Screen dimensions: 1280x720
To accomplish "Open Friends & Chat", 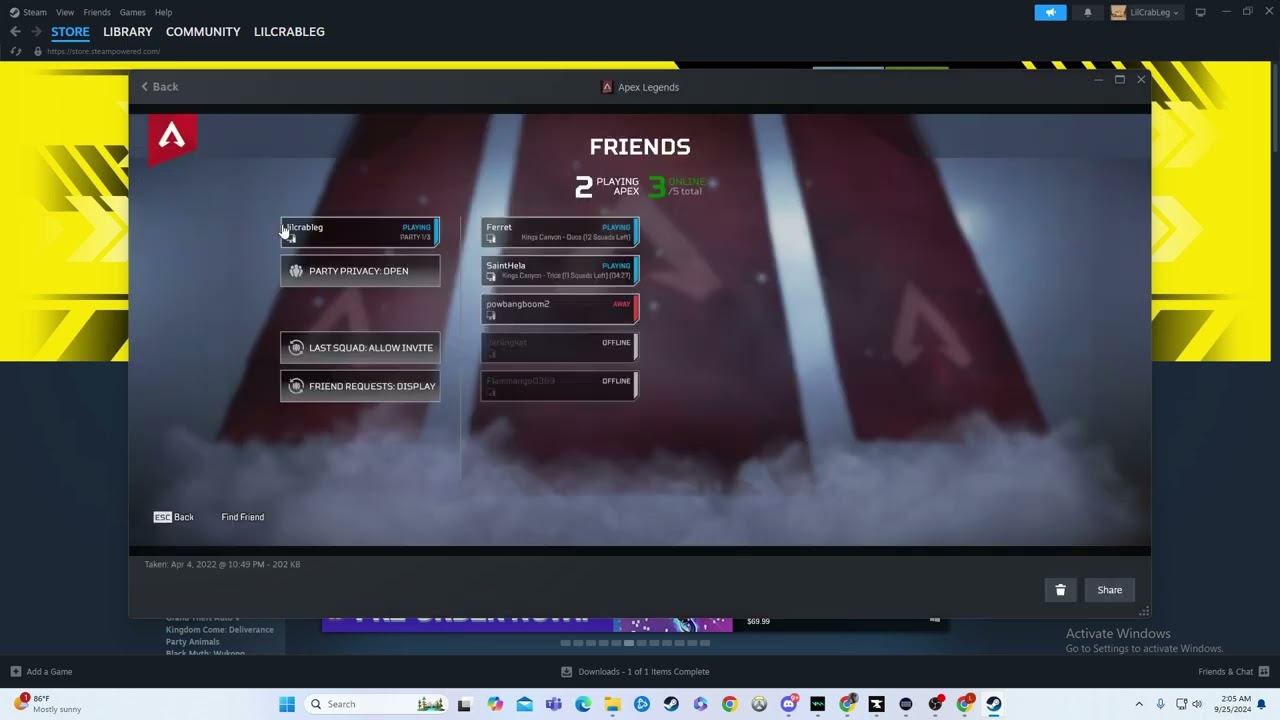I will [1233, 672].
